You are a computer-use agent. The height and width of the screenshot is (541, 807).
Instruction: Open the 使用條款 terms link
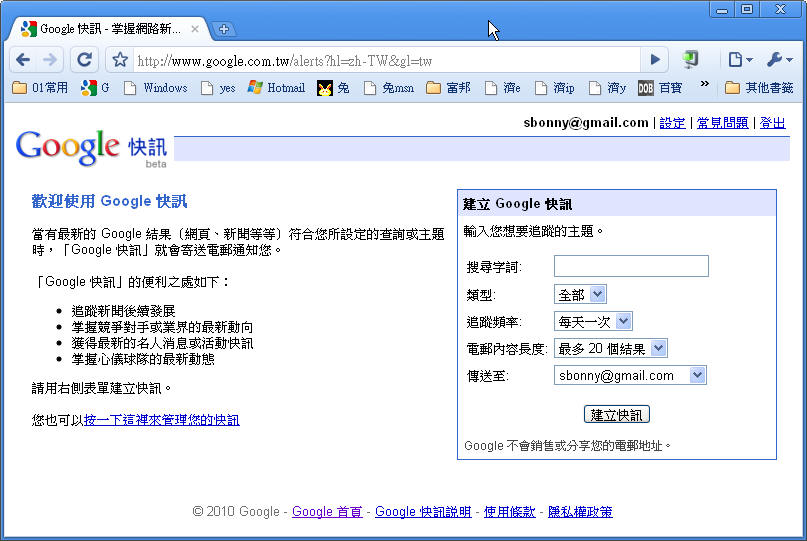(510, 512)
